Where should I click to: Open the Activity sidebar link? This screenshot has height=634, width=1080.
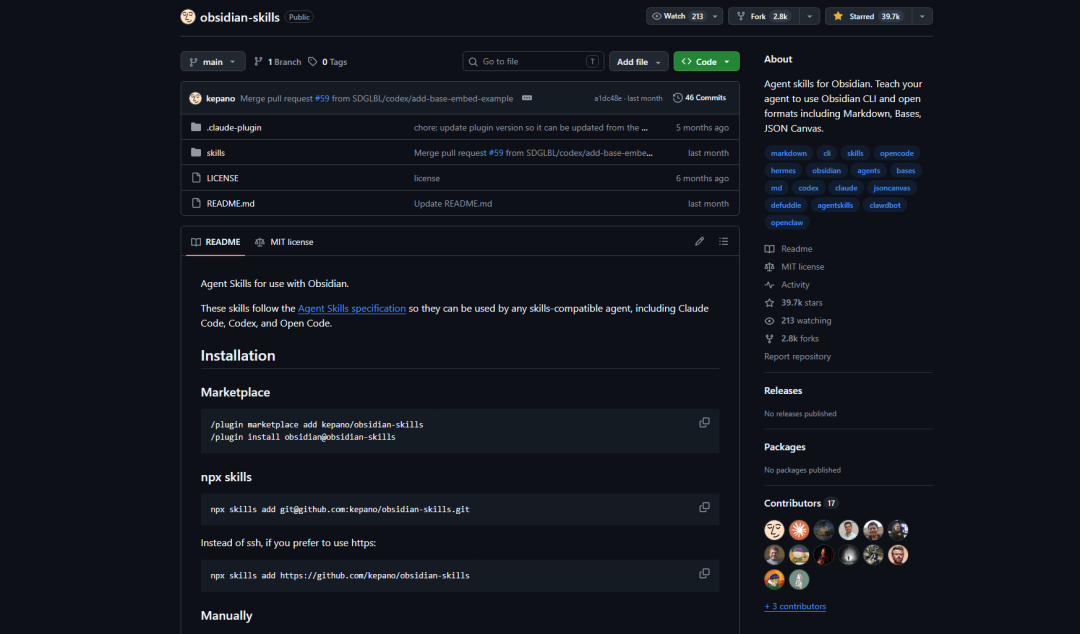pos(787,285)
